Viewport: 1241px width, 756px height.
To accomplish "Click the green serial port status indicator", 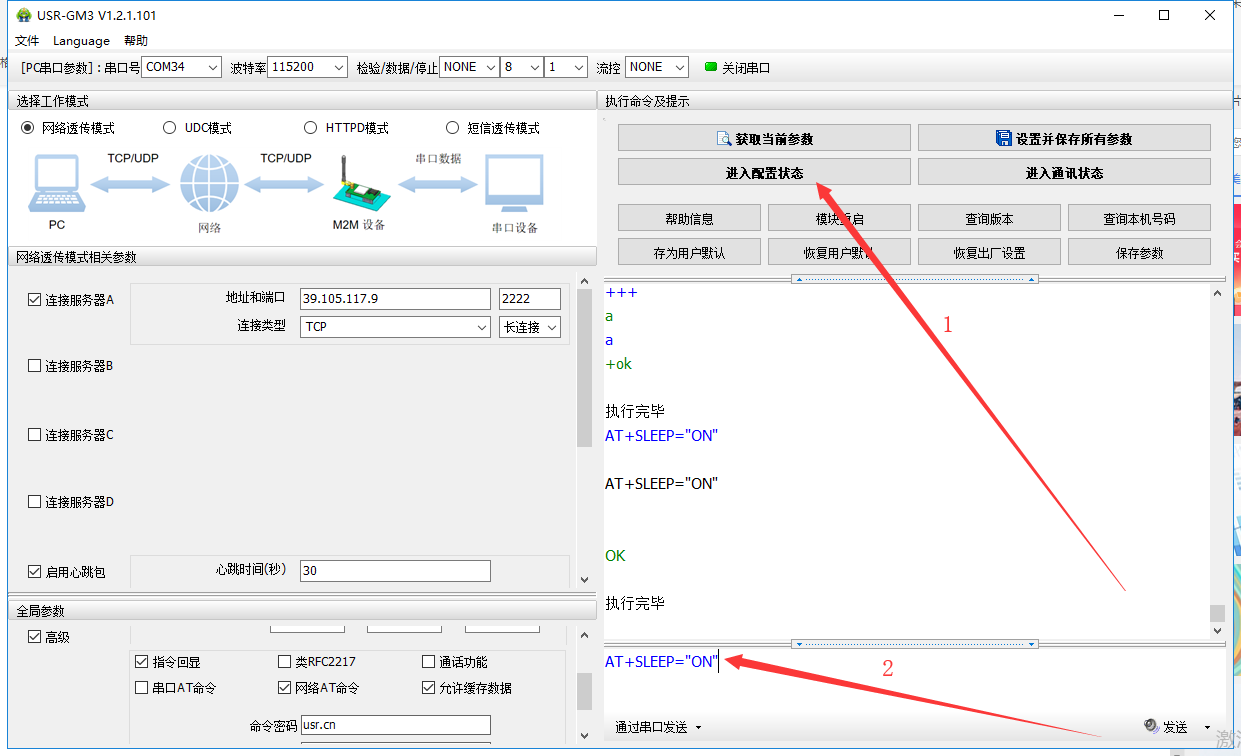I will pos(711,68).
